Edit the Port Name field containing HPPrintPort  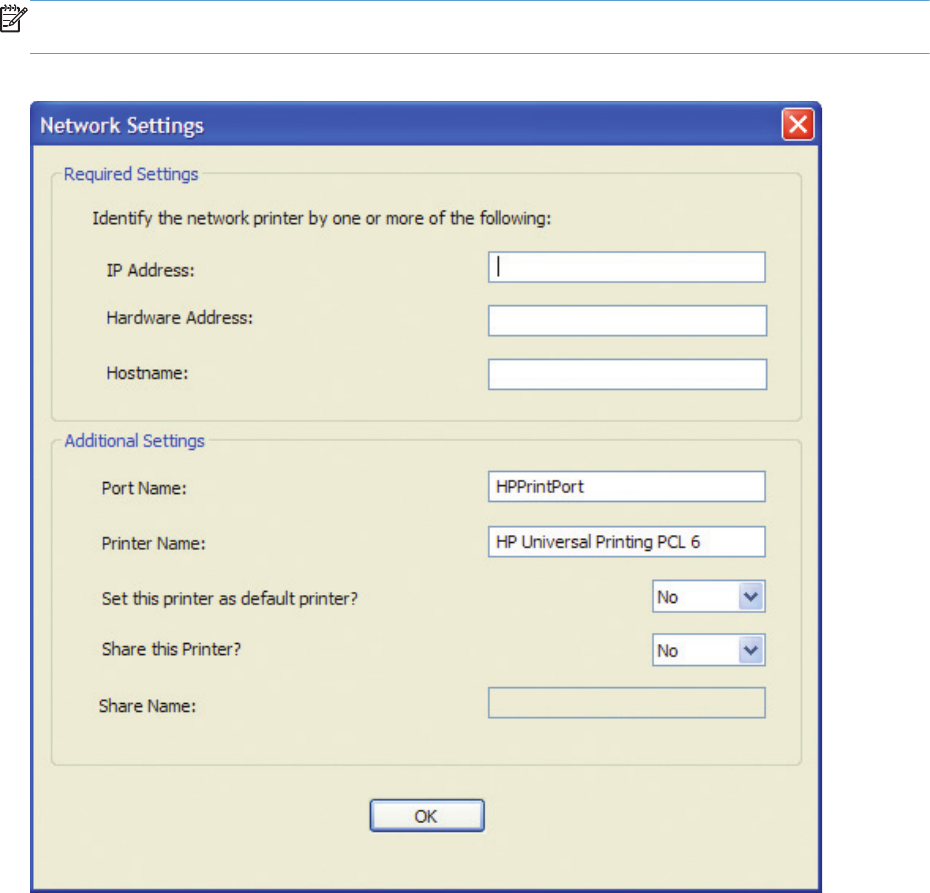point(626,486)
